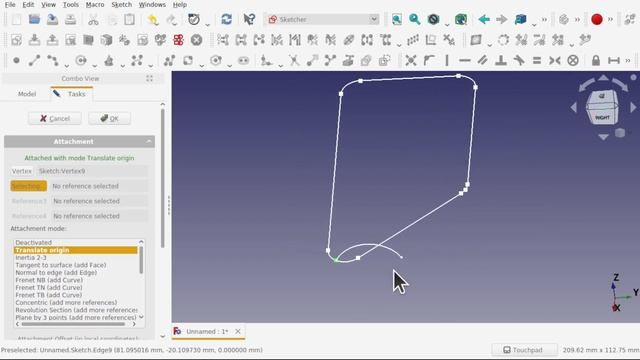Open the Sketcher workbench selector dropdown
This screenshot has width=640, height=360.
pyautogui.click(x=322, y=19)
